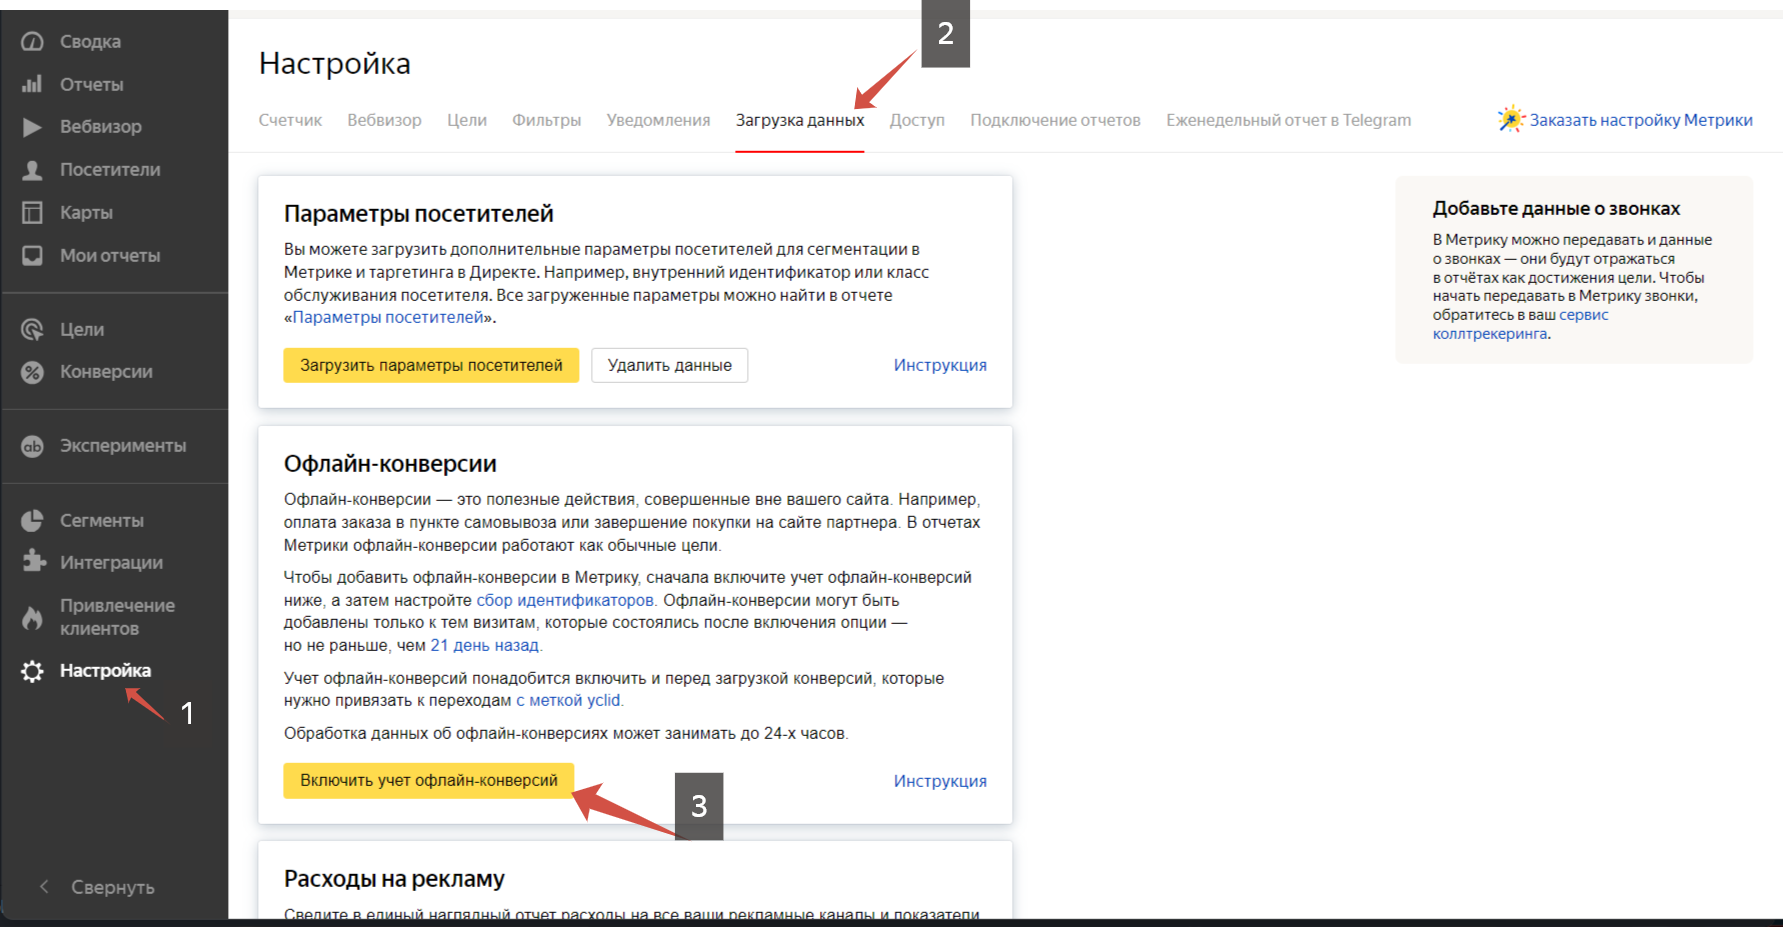1783x927 pixels.
Task: Open Сводка in the sidebar
Action: coord(90,41)
